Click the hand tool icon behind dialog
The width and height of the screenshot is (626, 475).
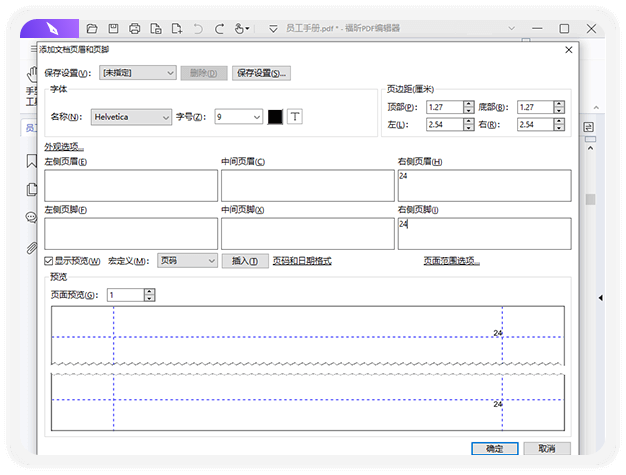[32, 74]
